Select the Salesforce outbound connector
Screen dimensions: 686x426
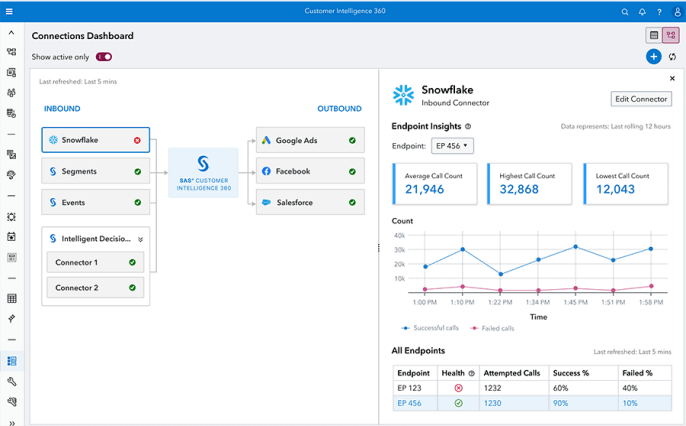(310, 202)
